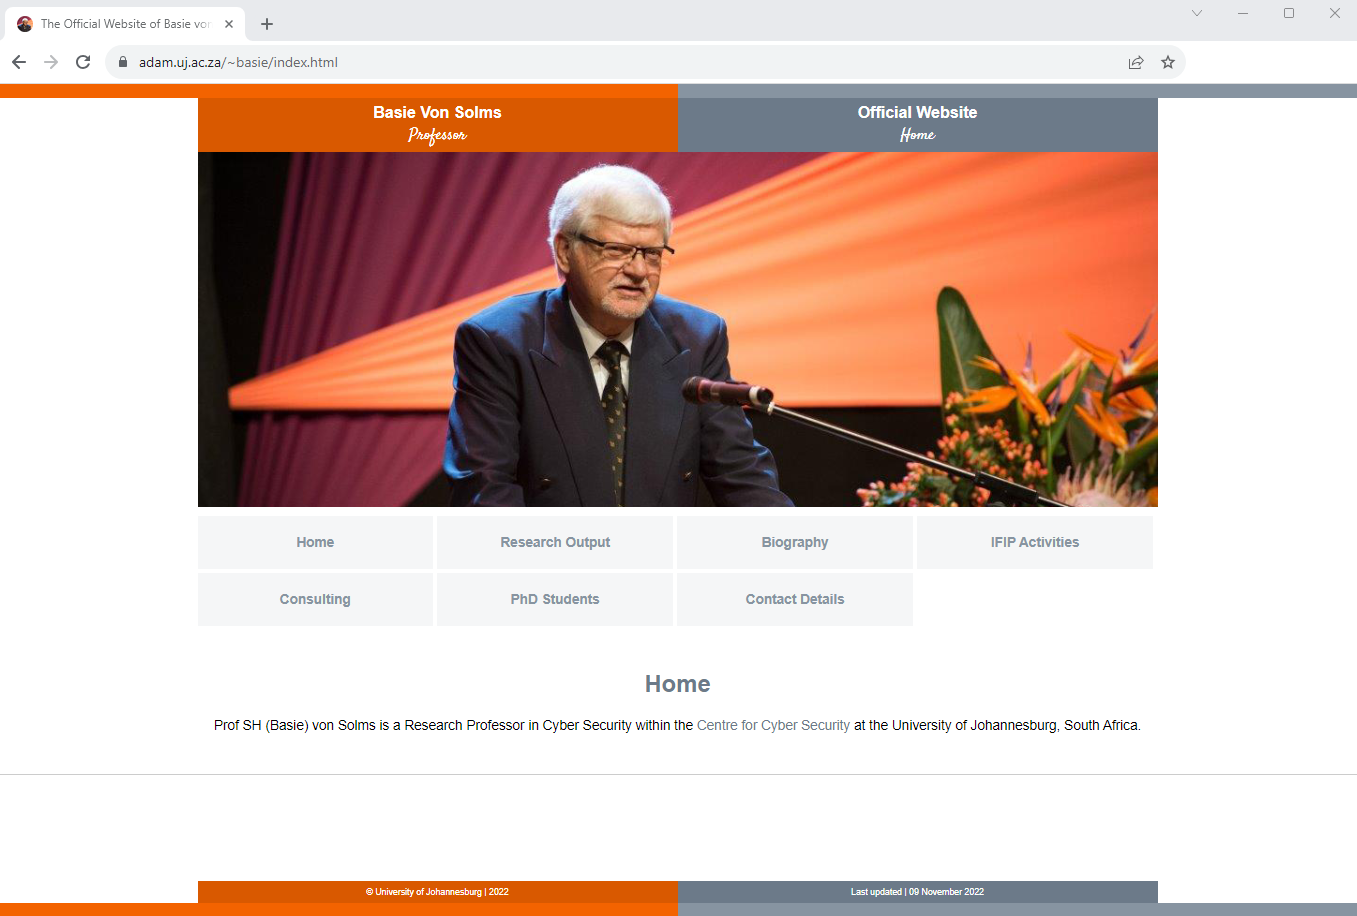The width and height of the screenshot is (1357, 916).
Task: Click the University of Johannesburg 2022 footer
Action: [x=437, y=892]
